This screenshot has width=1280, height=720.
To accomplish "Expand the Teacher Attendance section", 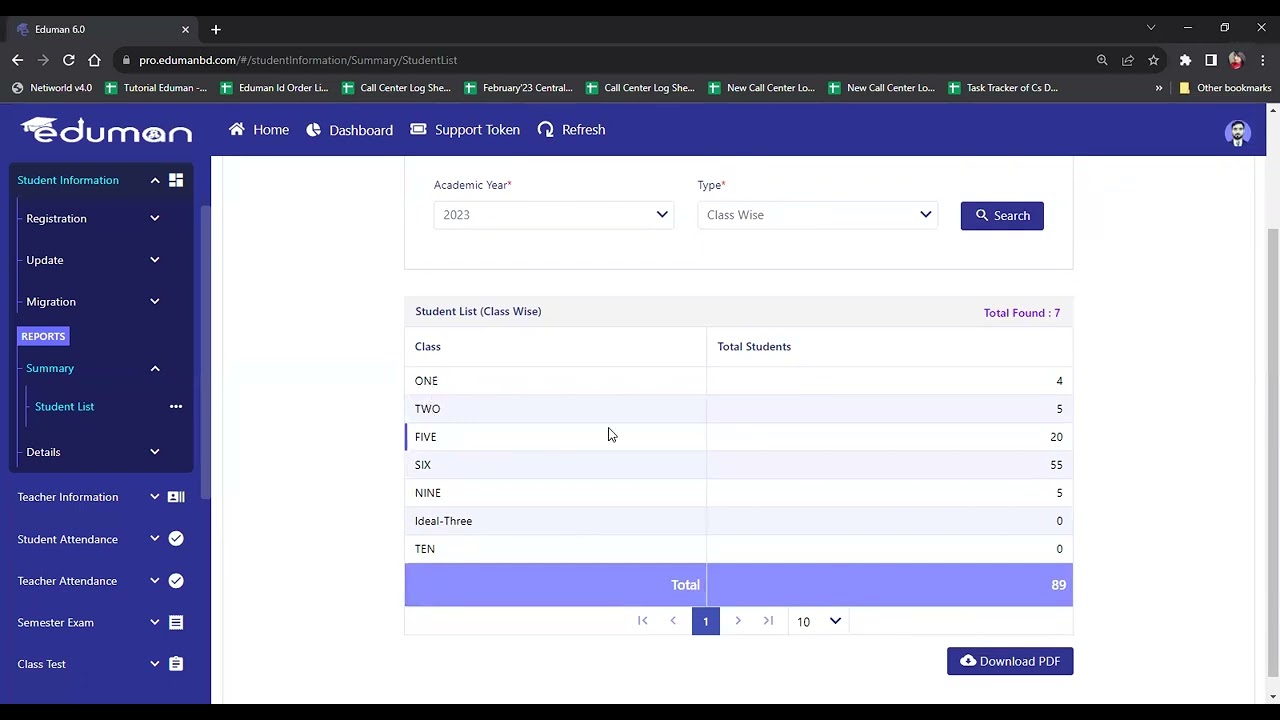I will pyautogui.click(x=155, y=581).
